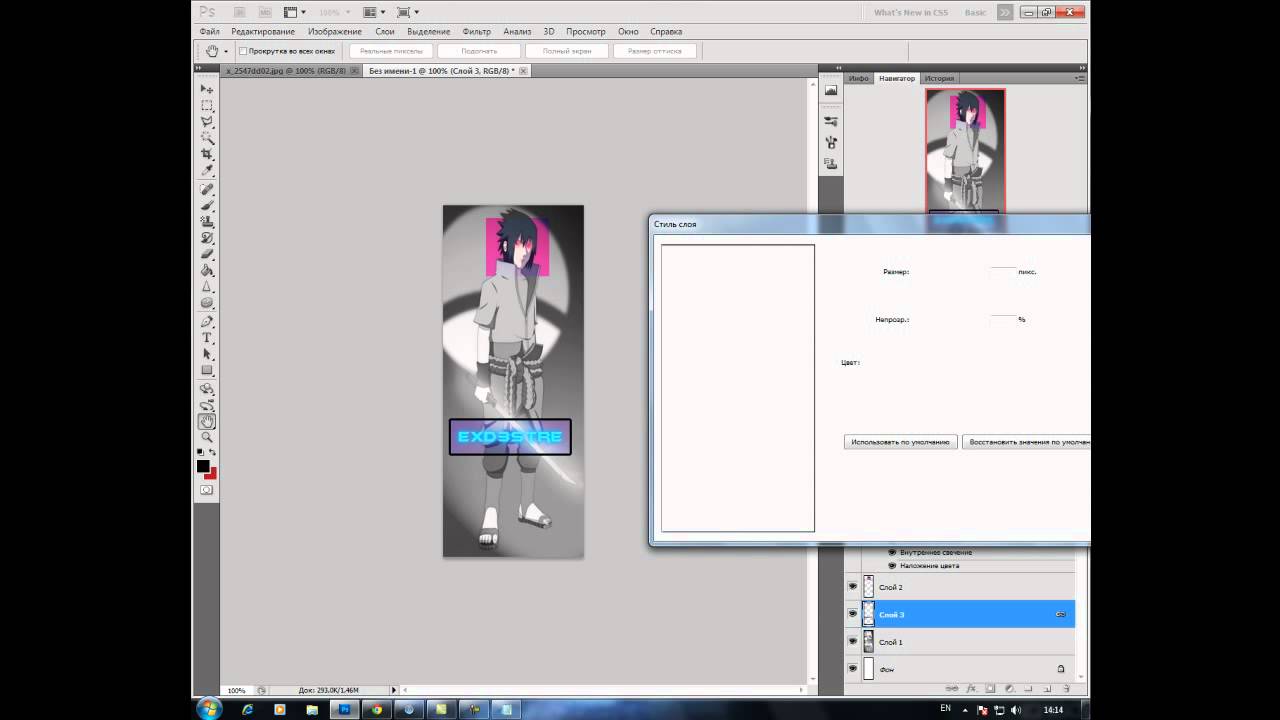Click Использовать по умолчанию button

pos(901,441)
